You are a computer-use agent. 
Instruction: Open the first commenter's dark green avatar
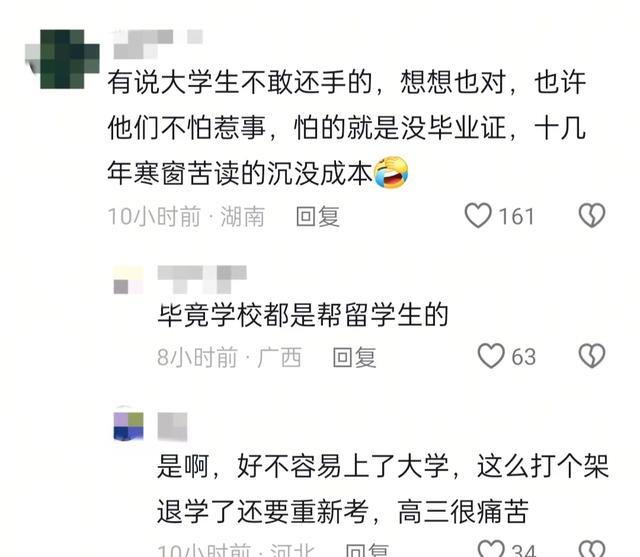point(62,59)
